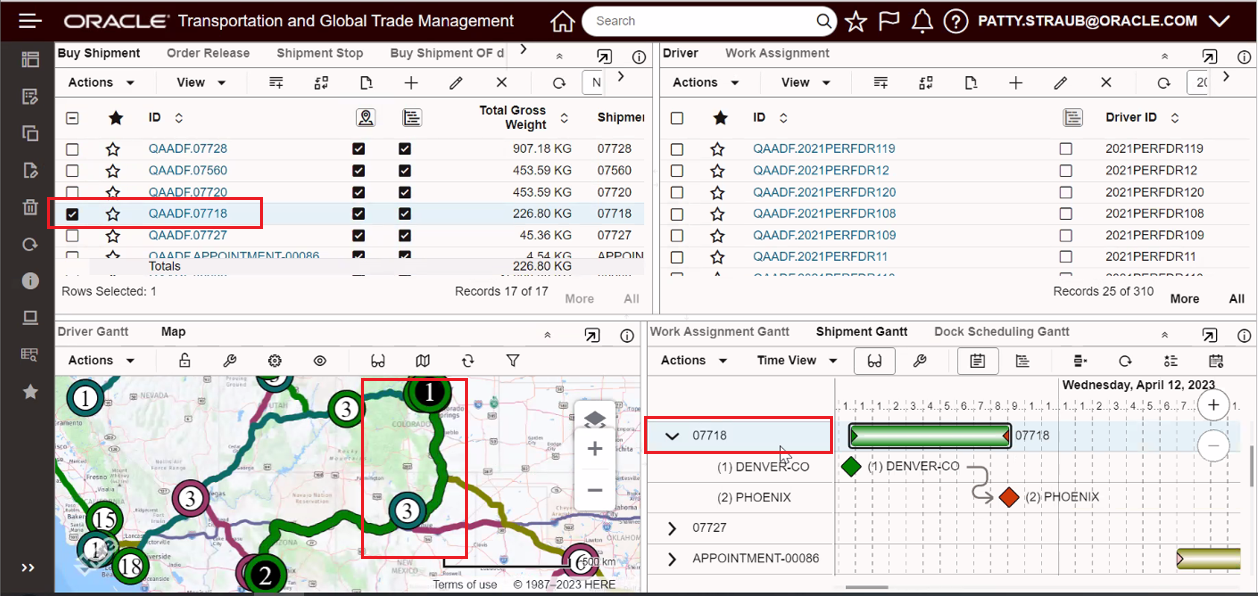1258x596 pixels.
Task: Click the Search magnifier icon
Action: (824, 21)
